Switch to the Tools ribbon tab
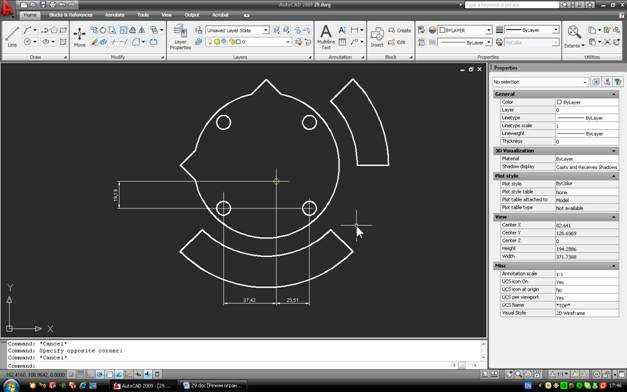Image resolution: width=627 pixels, height=392 pixels. coord(143,15)
